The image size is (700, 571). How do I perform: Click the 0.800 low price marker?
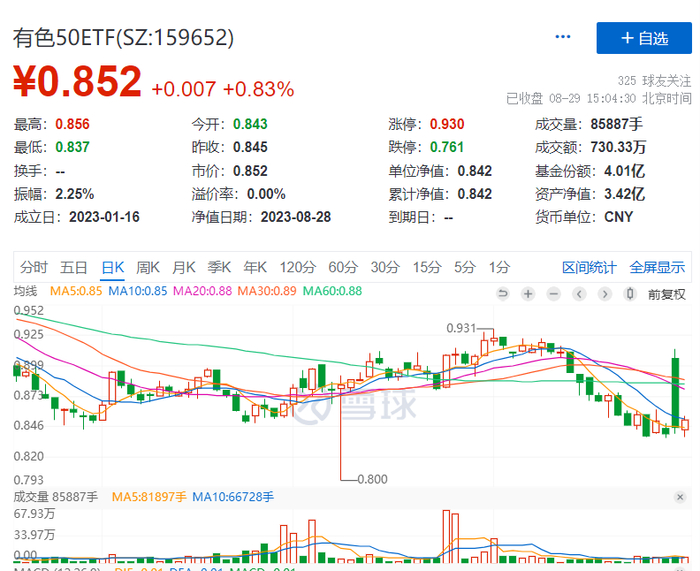372,479
